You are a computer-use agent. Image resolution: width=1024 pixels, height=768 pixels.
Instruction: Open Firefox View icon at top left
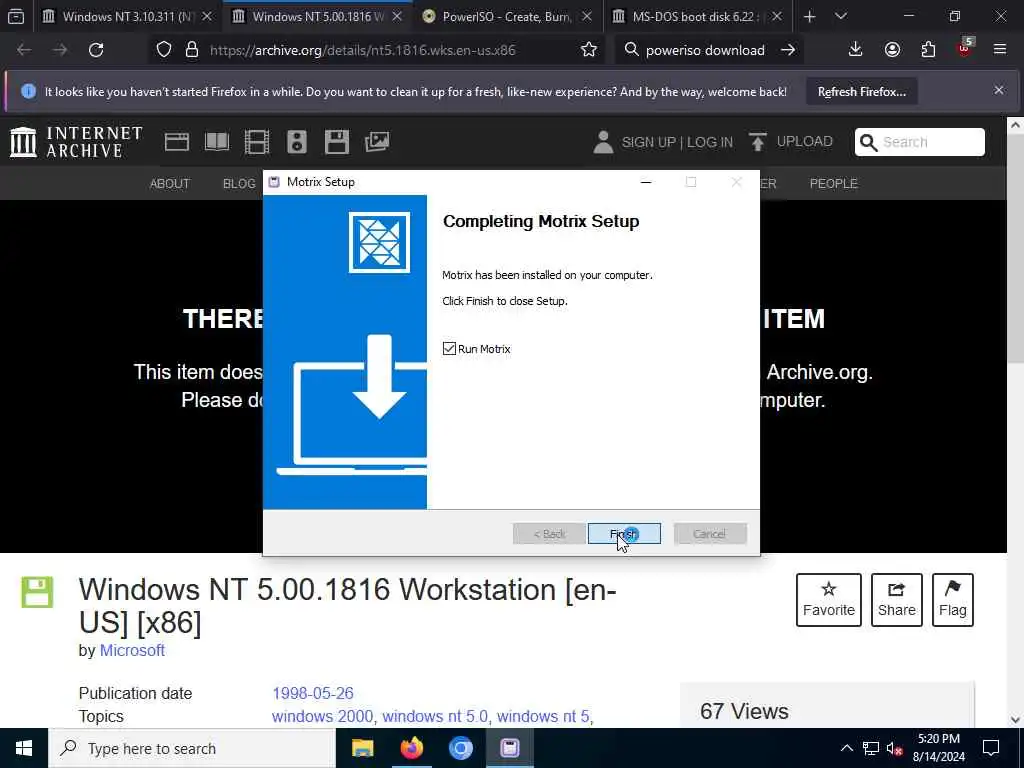pyautogui.click(x=16, y=16)
